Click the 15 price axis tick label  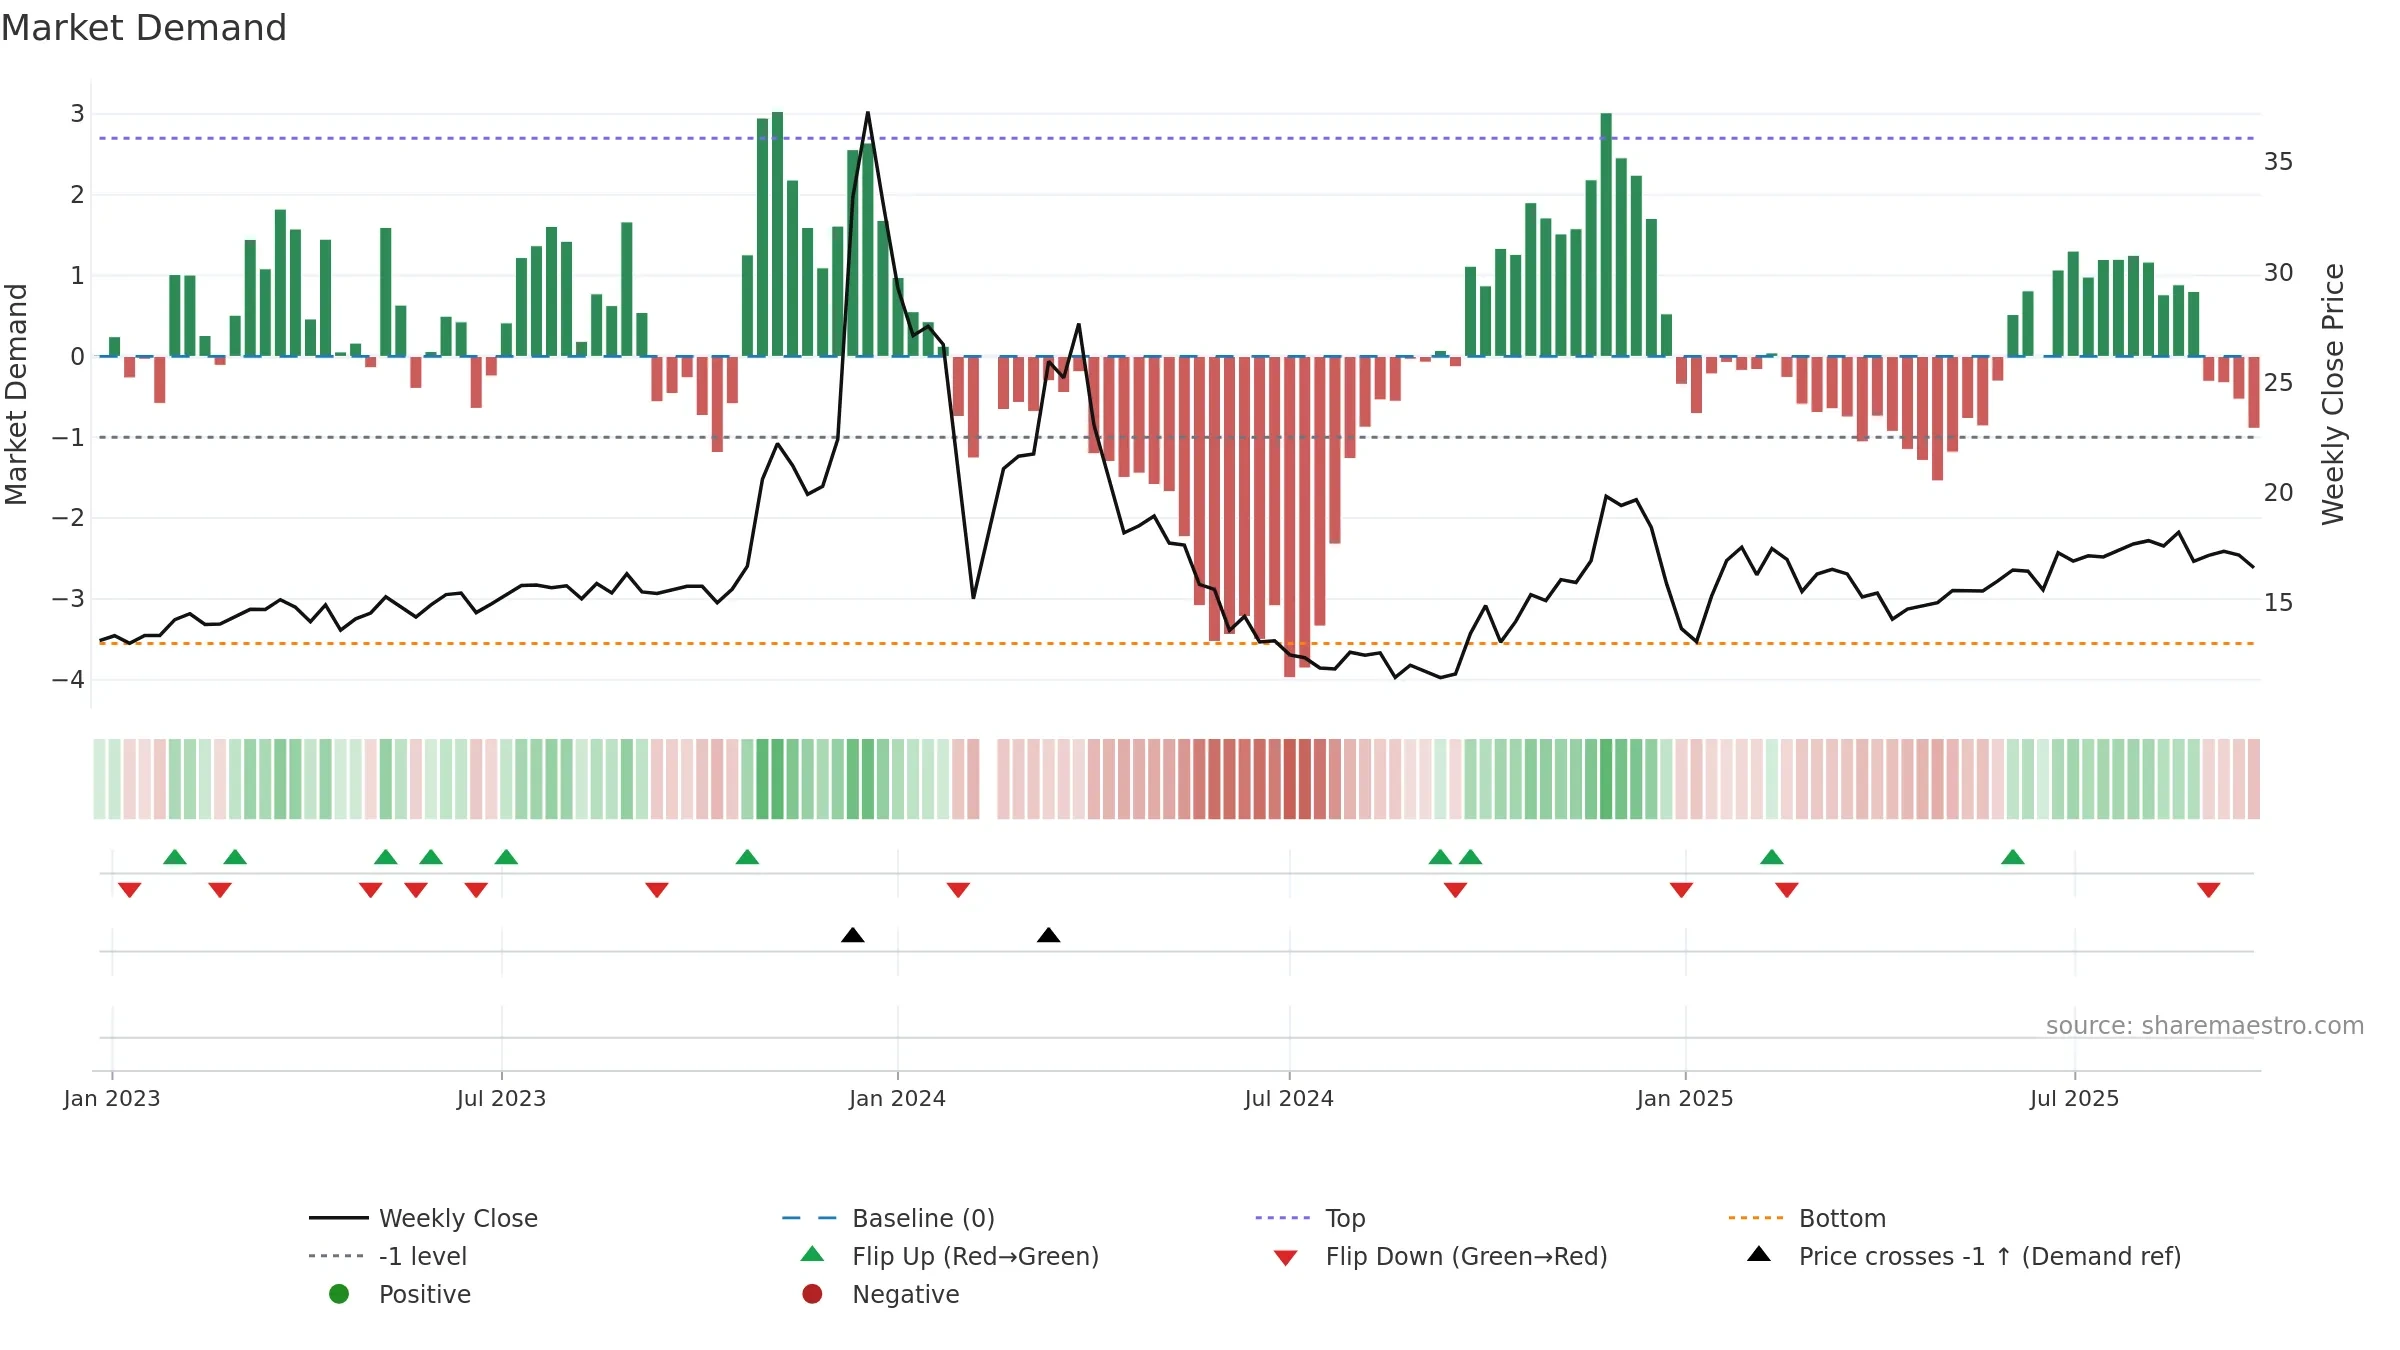coord(2278,603)
